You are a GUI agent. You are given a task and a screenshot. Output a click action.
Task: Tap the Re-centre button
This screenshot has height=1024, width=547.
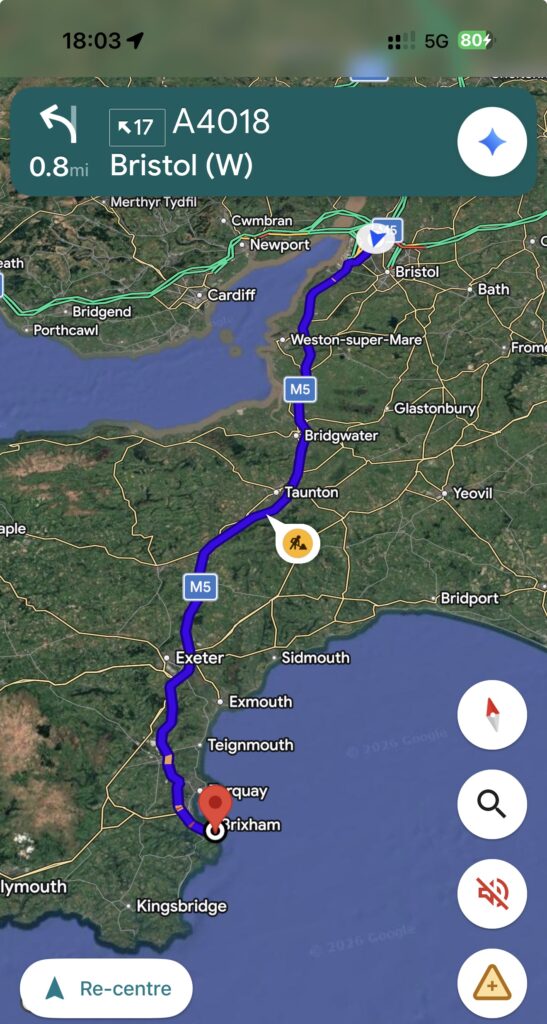pos(106,989)
